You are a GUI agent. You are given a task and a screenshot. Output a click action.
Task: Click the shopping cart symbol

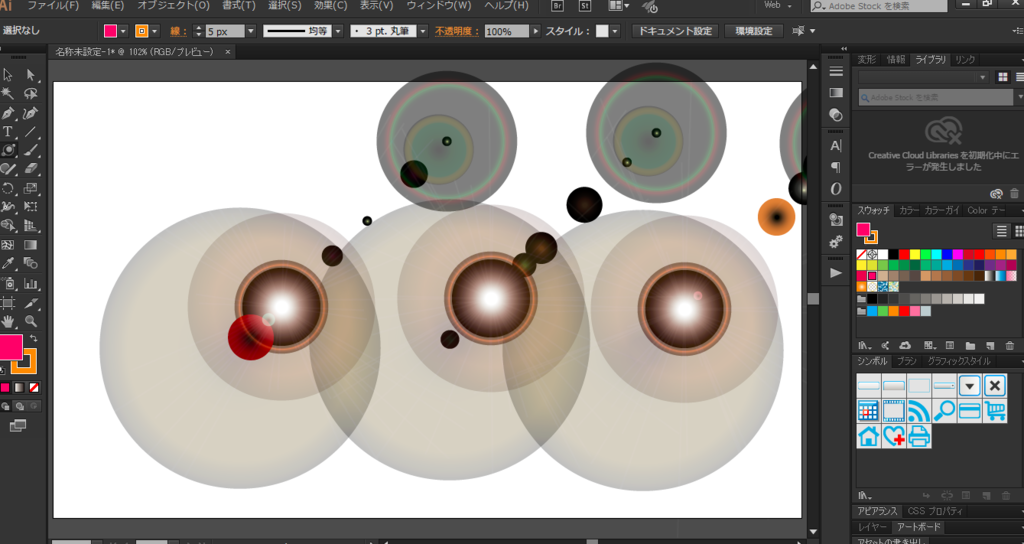(995, 411)
